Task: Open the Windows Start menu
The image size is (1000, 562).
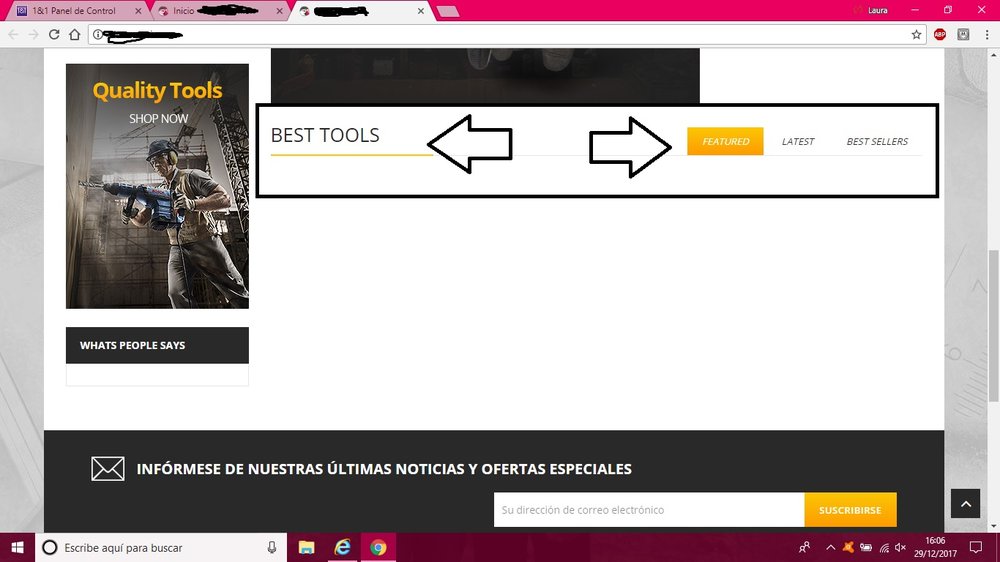Action: [x=17, y=547]
